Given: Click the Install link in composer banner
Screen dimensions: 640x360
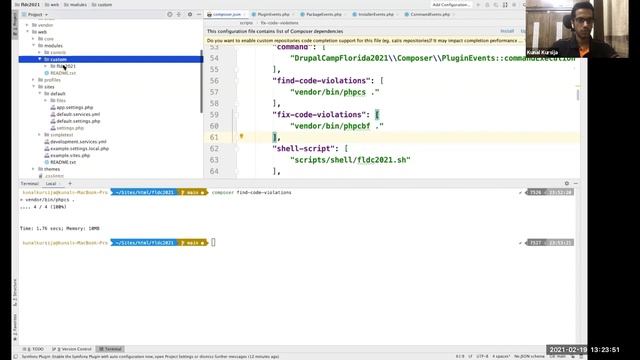Looking at the screenshot, I should coord(507,31).
